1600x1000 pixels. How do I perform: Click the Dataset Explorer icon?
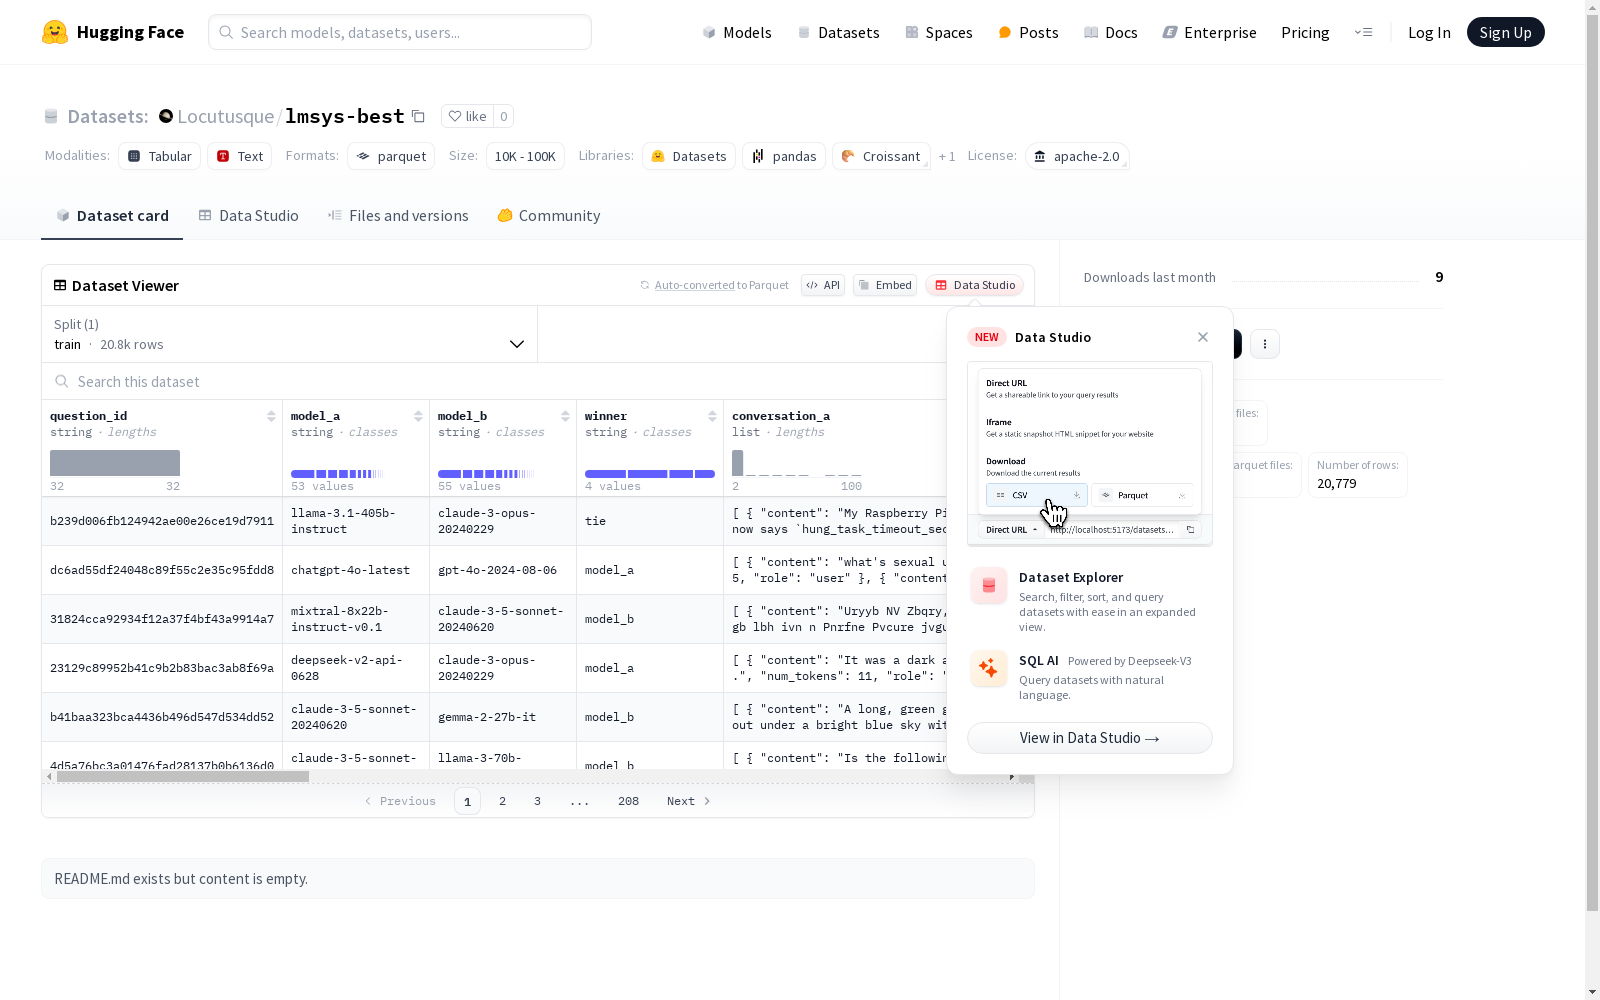989,586
